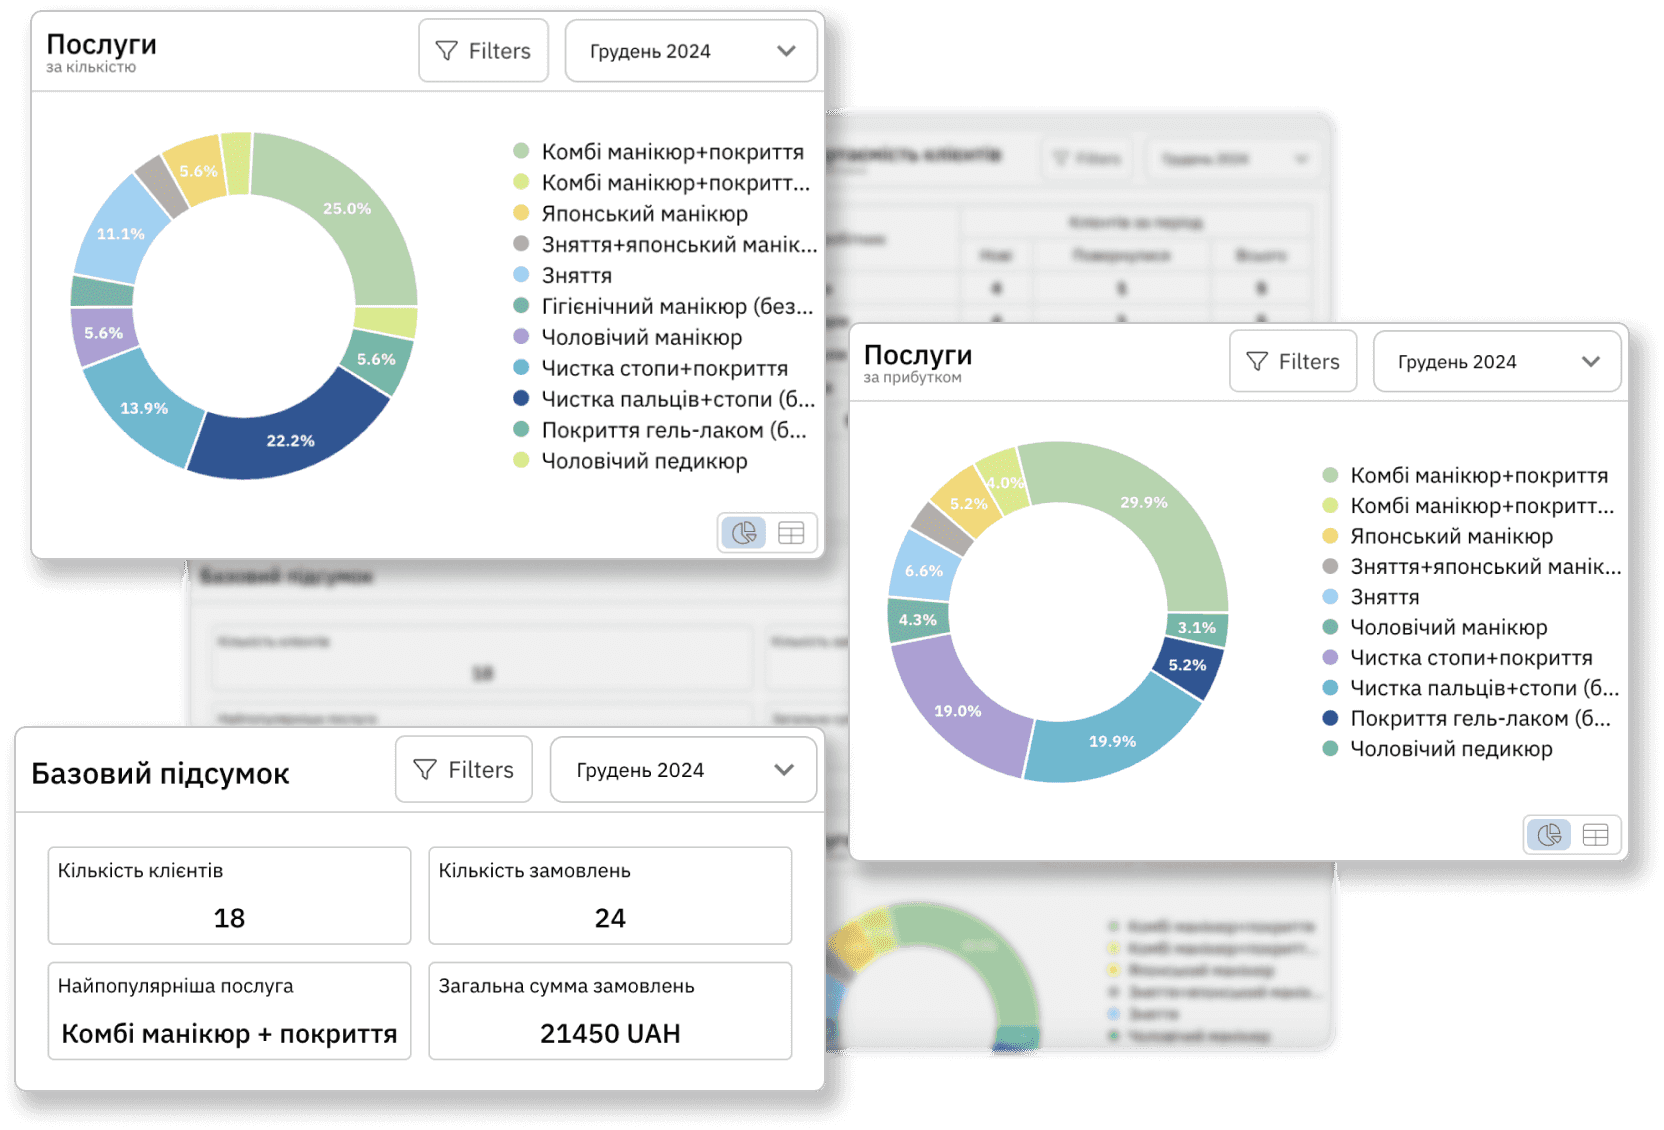Open the Кількість клієнтів summary card
The image size is (1664, 1130).
coord(229,896)
